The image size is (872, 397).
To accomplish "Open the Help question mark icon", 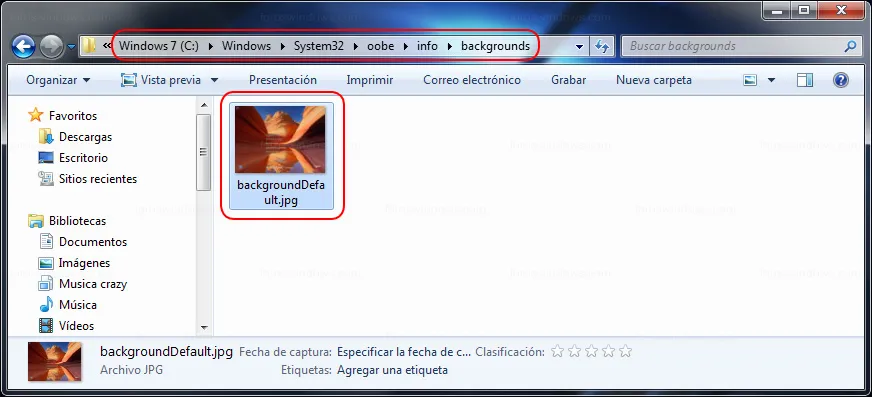I will coord(840,80).
